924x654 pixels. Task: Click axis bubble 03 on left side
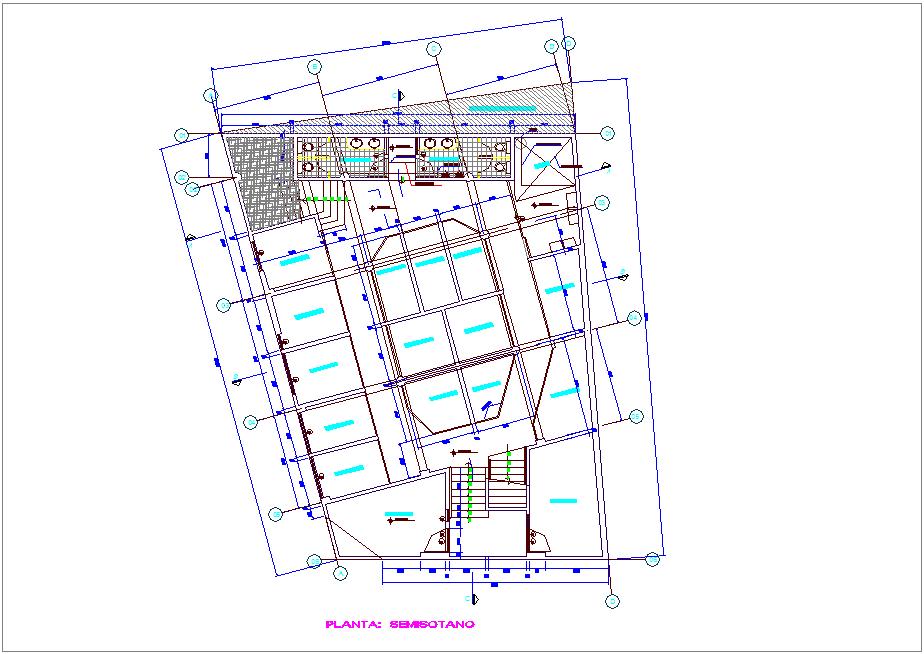click(224, 305)
